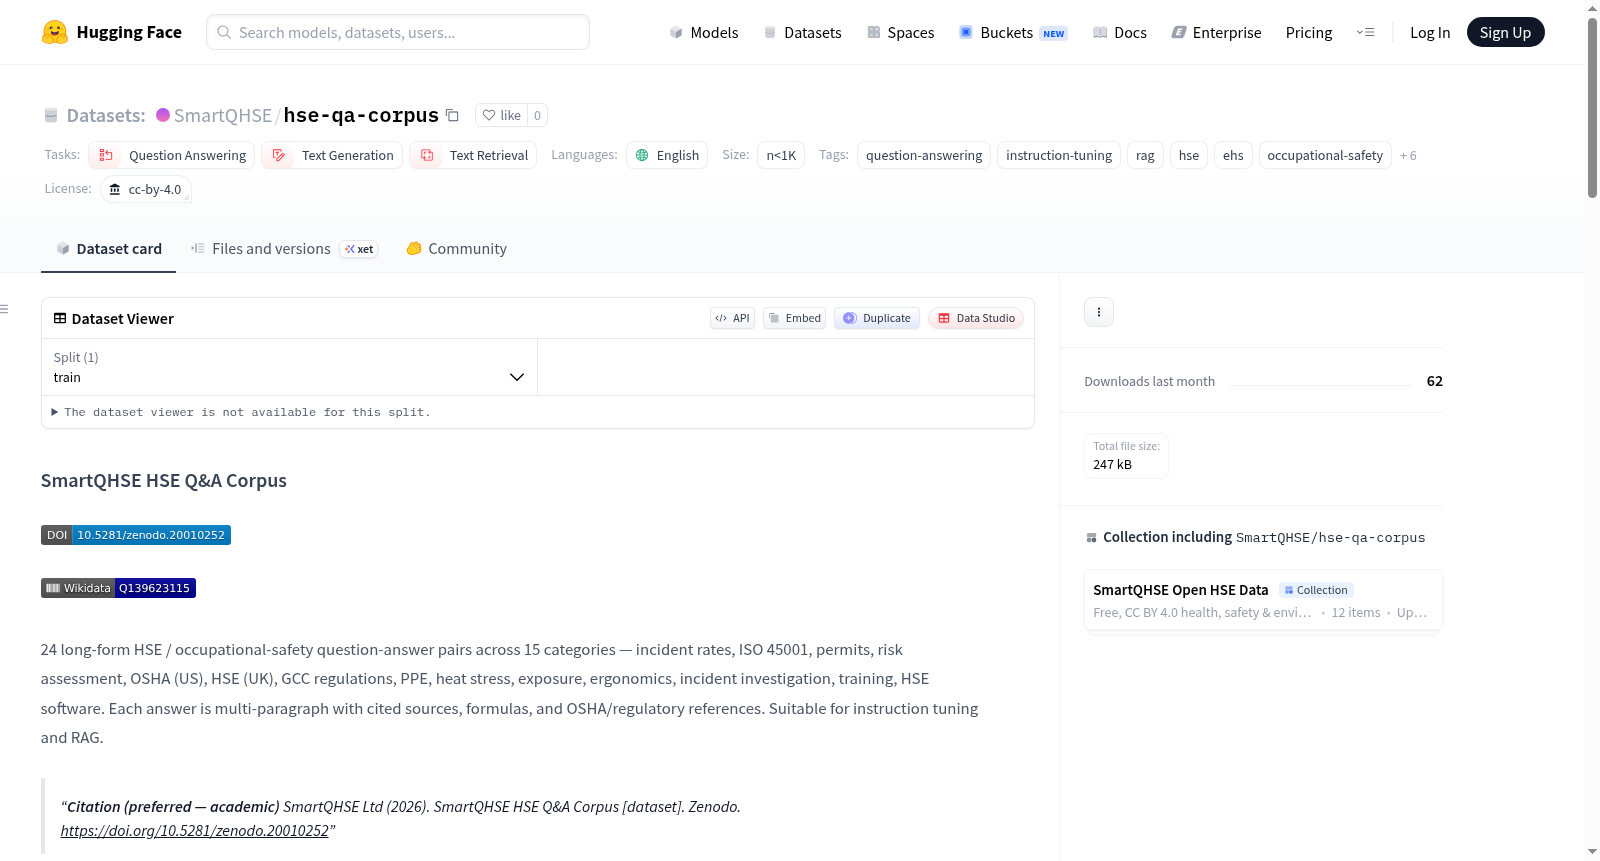Click the API button in Dataset Viewer
The width and height of the screenshot is (1600, 861).
click(x=732, y=318)
